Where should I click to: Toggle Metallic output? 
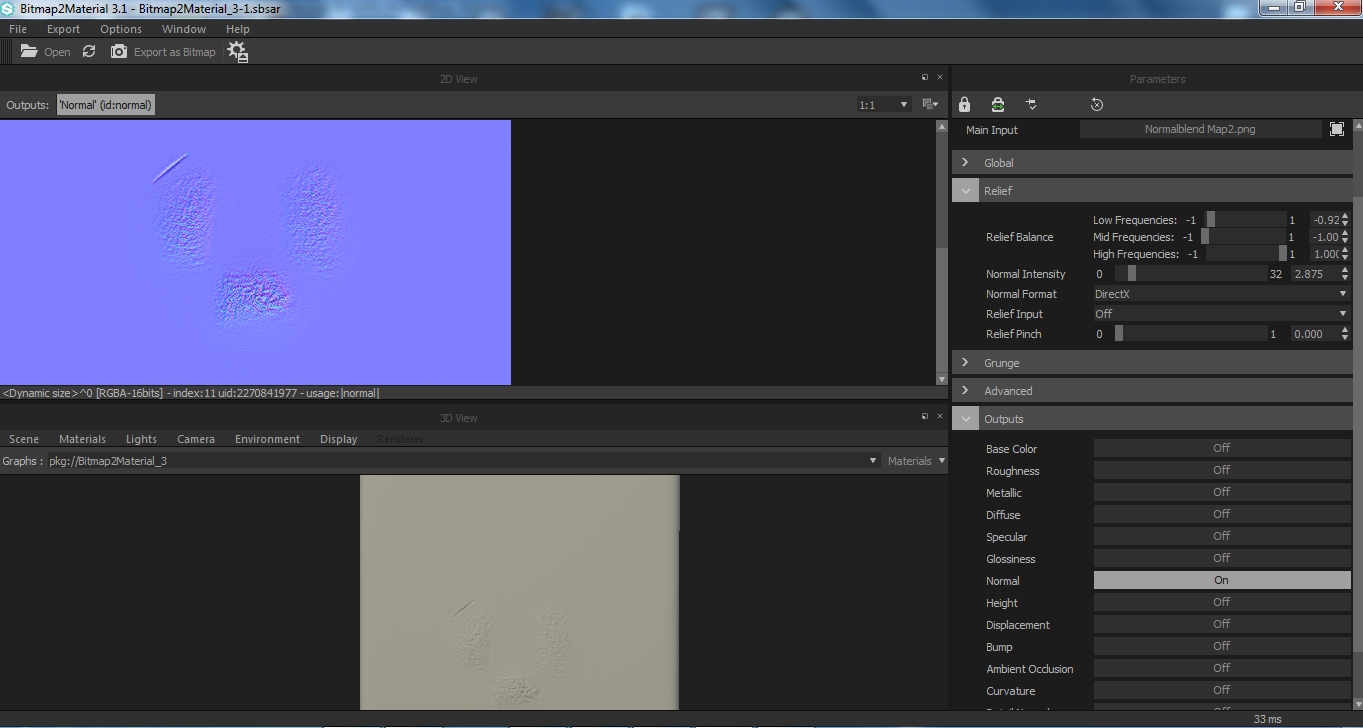[x=1221, y=492]
